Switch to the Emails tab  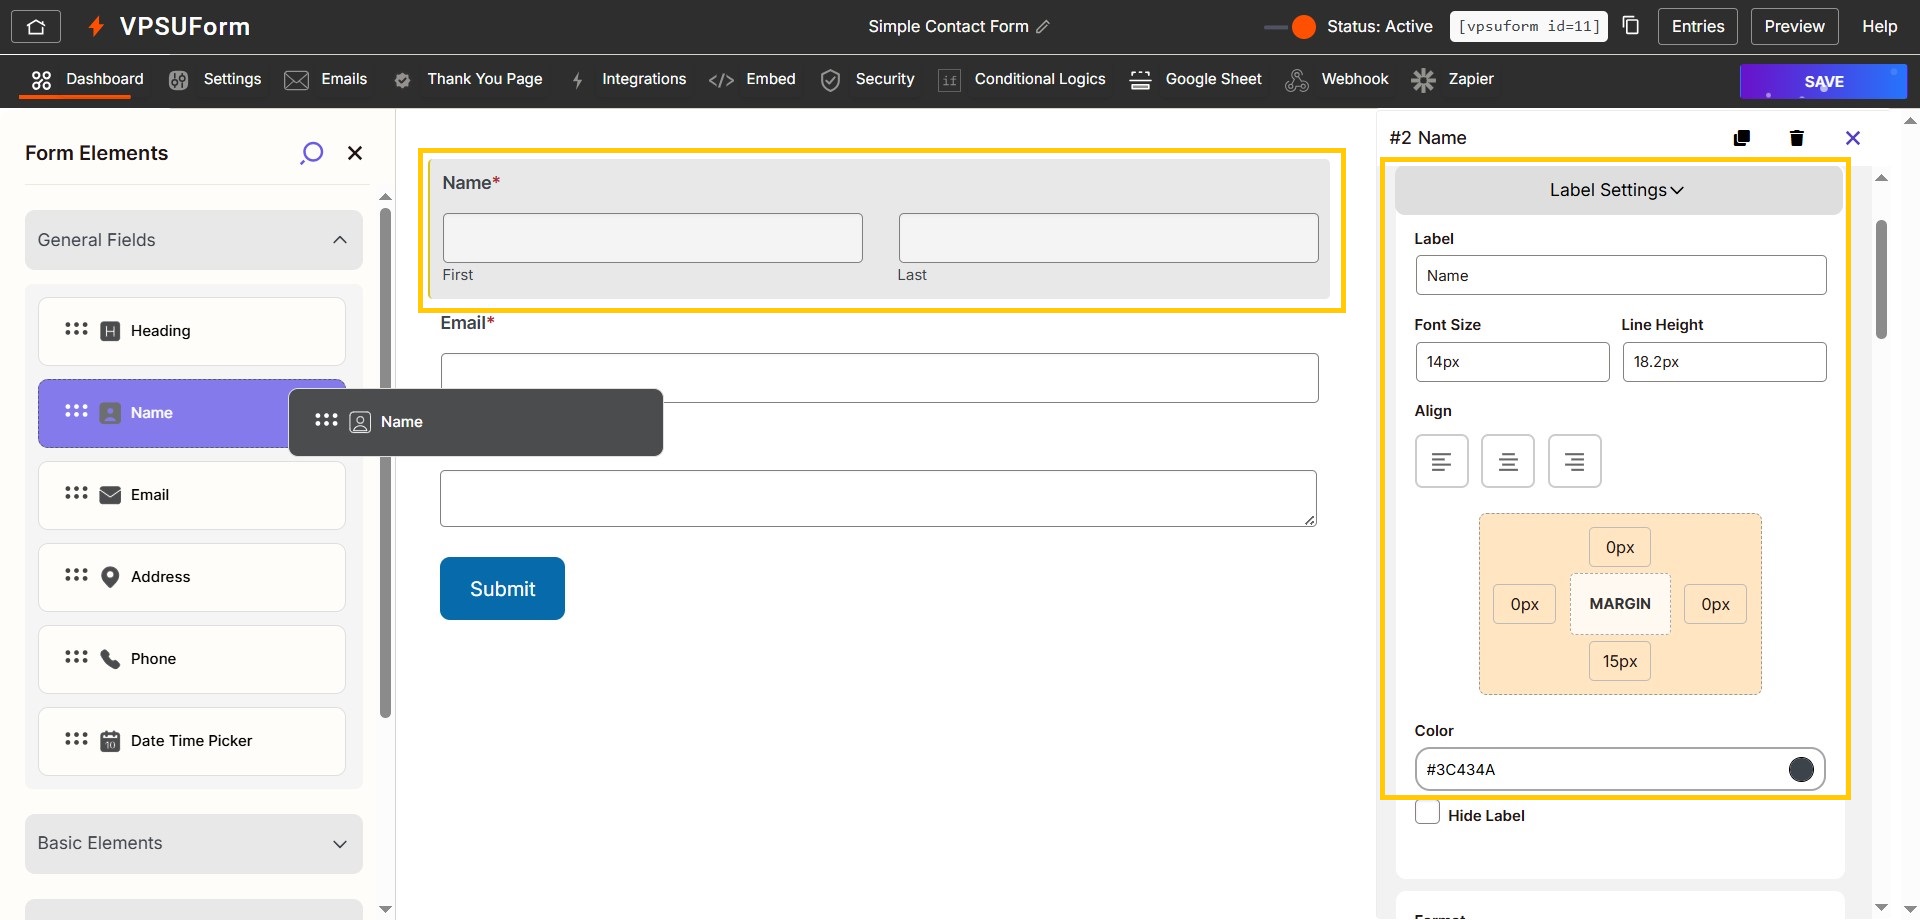[x=326, y=79]
